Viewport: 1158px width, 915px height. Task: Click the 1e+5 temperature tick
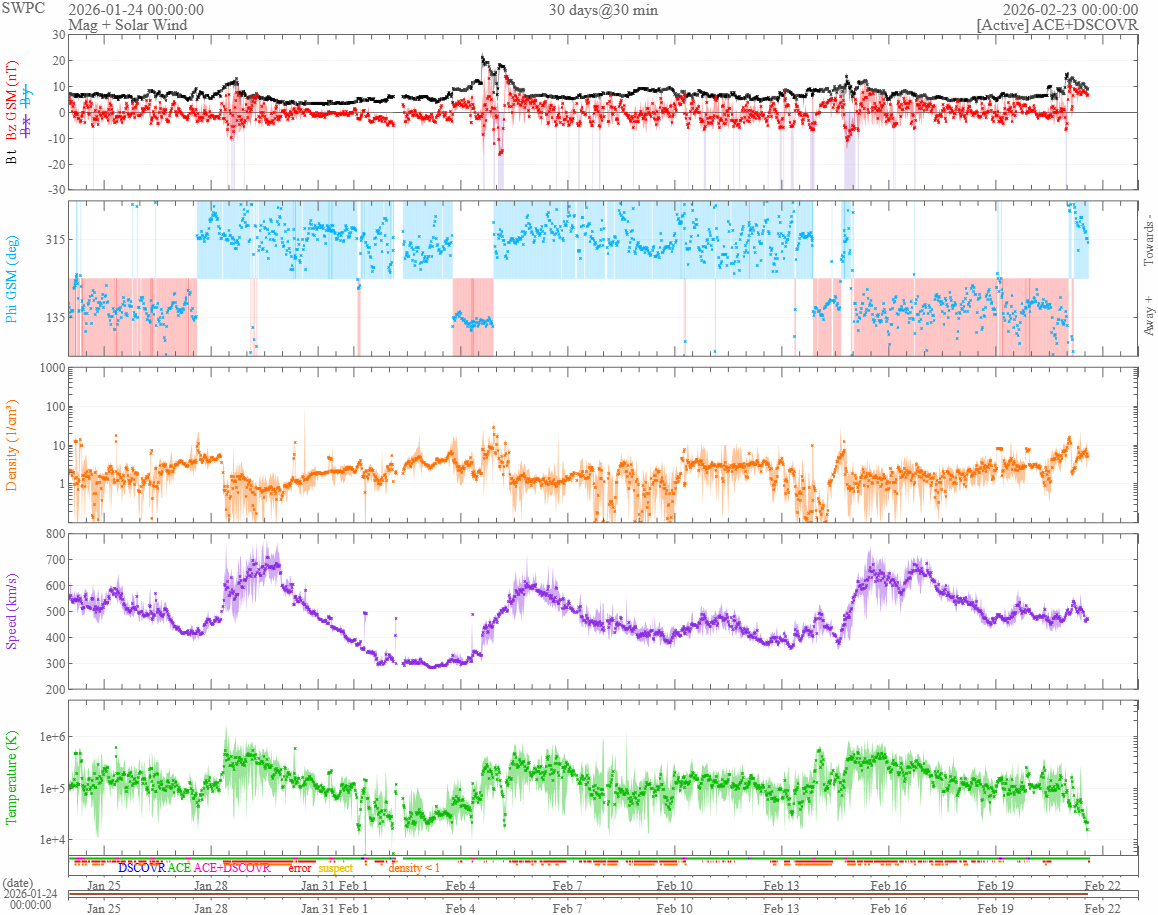pyautogui.click(x=52, y=789)
